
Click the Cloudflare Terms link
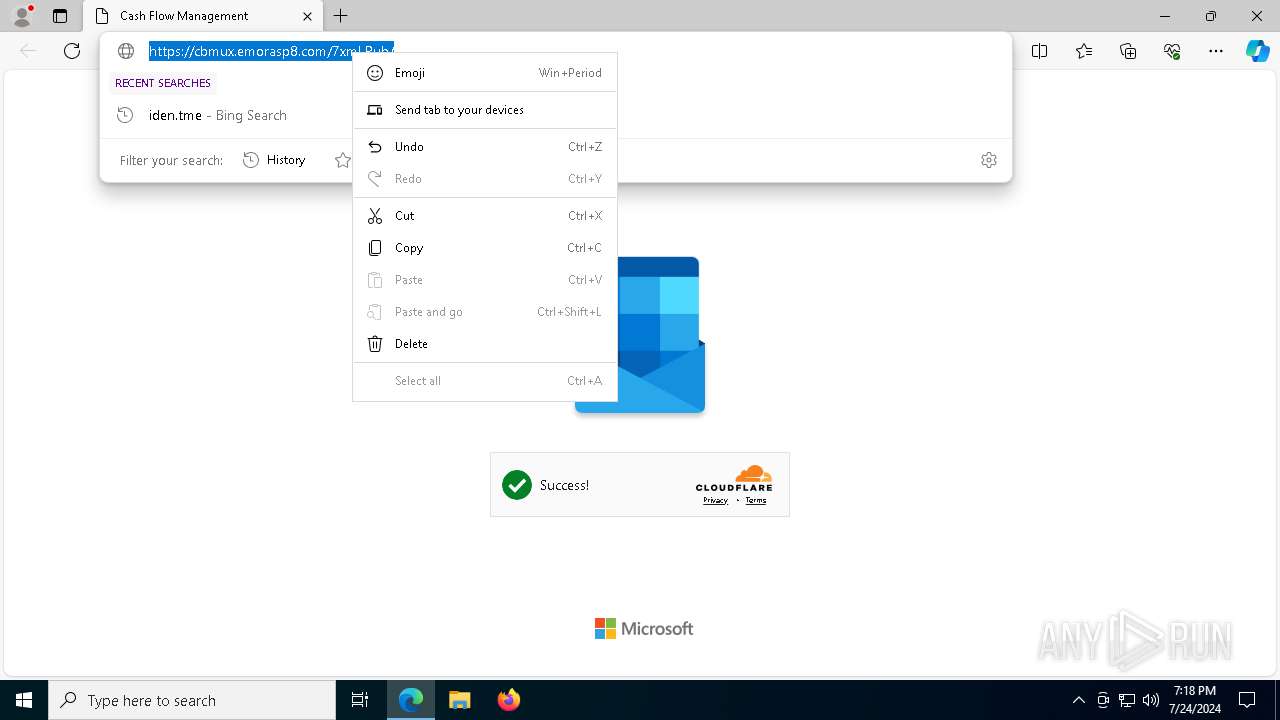pyautogui.click(x=756, y=500)
